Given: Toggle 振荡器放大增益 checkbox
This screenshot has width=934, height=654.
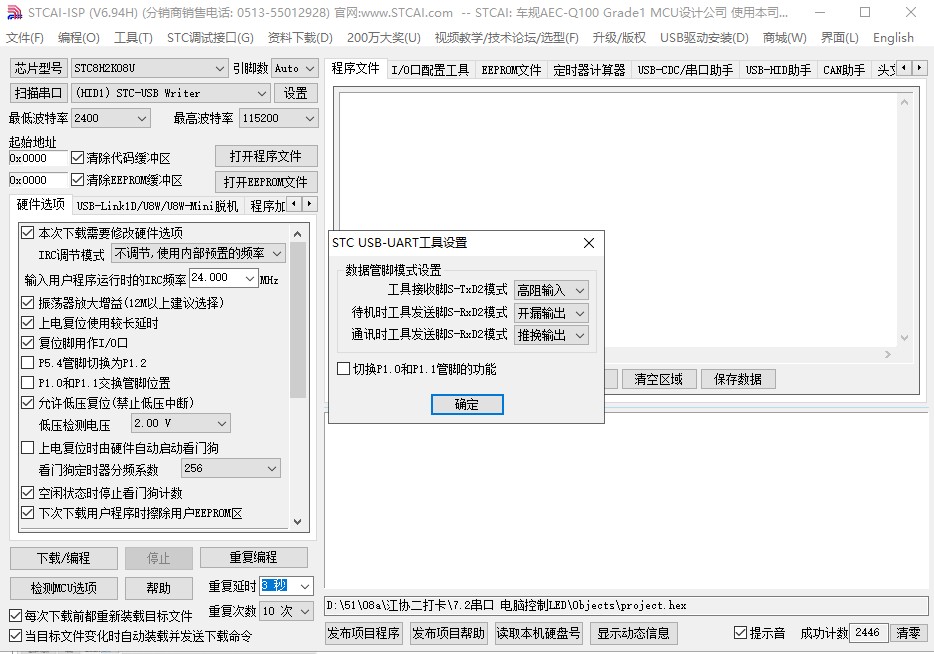Looking at the screenshot, I should tap(27, 303).
